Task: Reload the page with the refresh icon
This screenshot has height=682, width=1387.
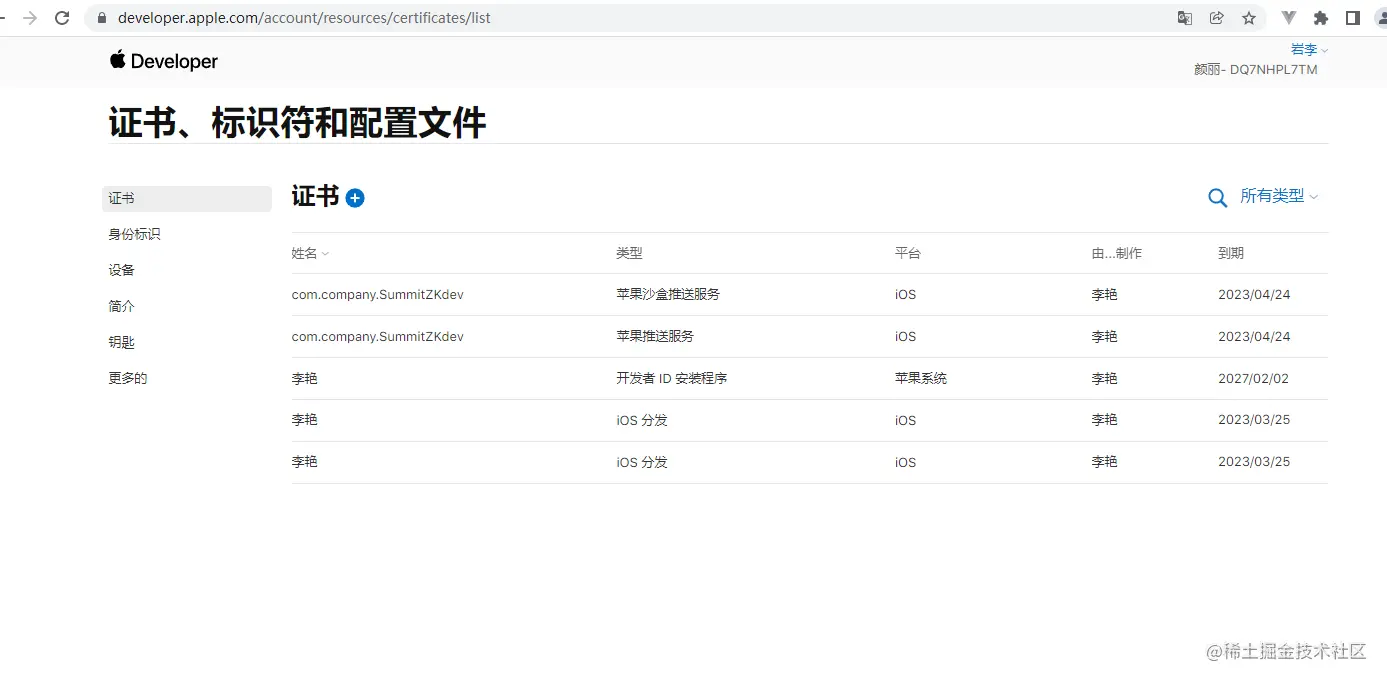Action: point(62,17)
